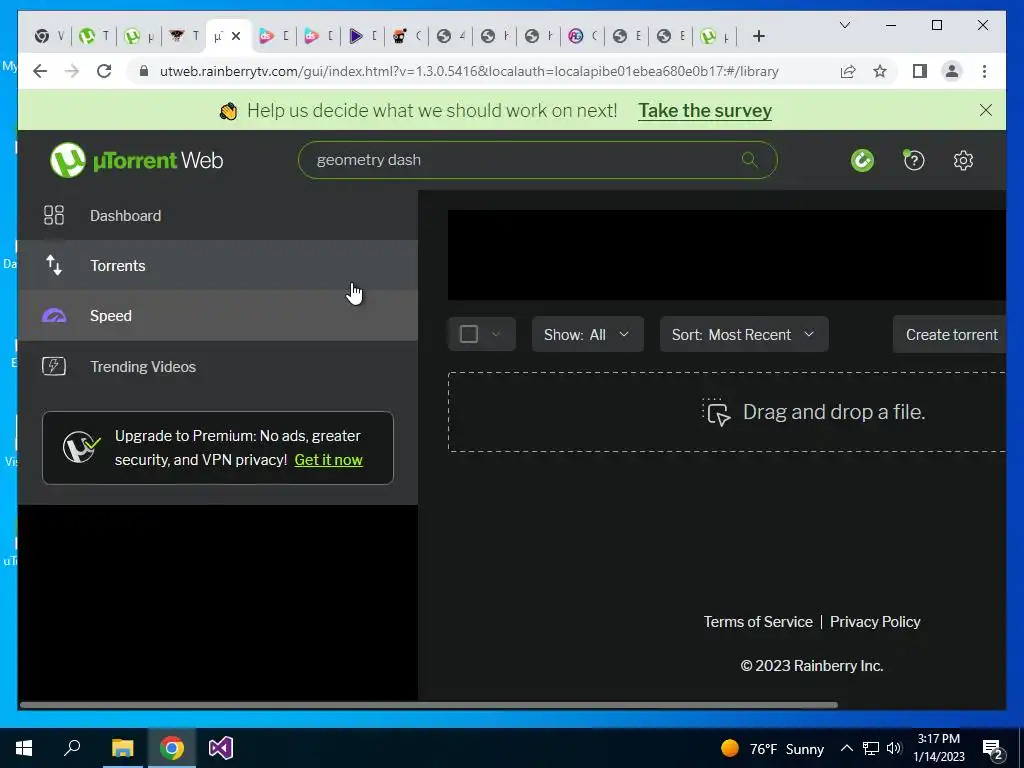Click the share page icon in address bar
This screenshot has width=1024, height=768.
pyautogui.click(x=848, y=71)
